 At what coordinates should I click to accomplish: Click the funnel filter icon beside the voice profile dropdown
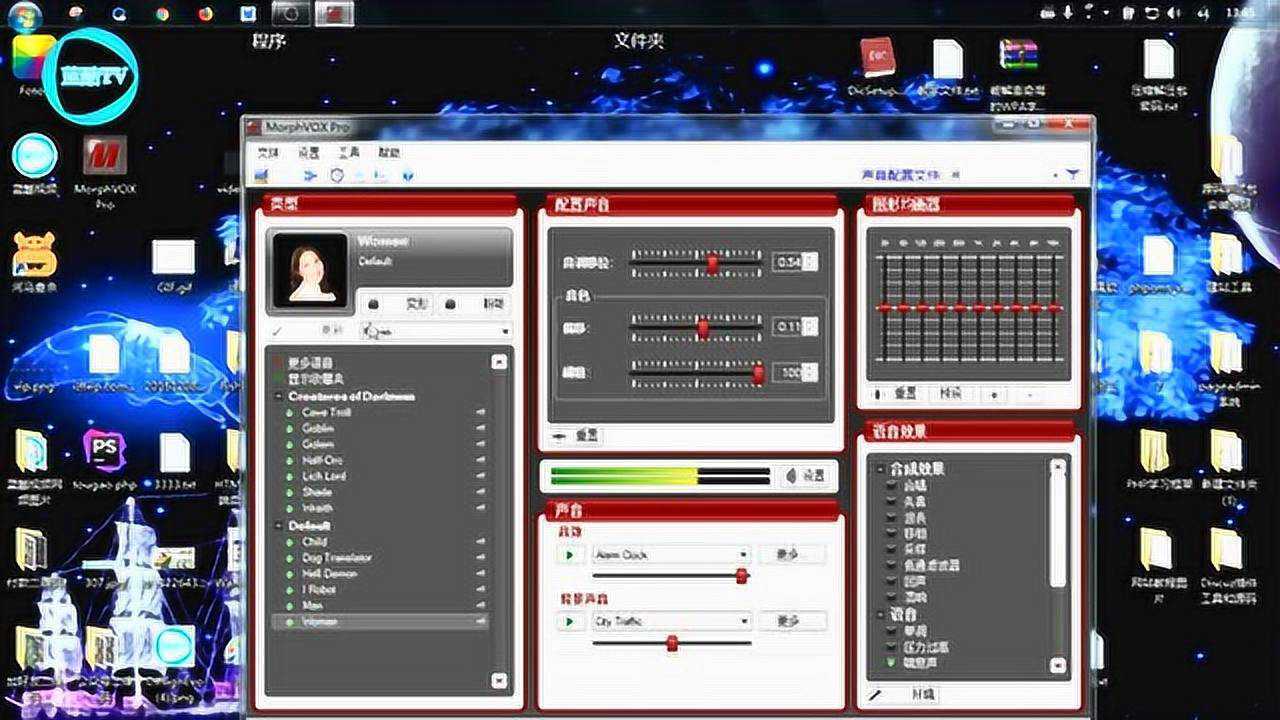1074,174
